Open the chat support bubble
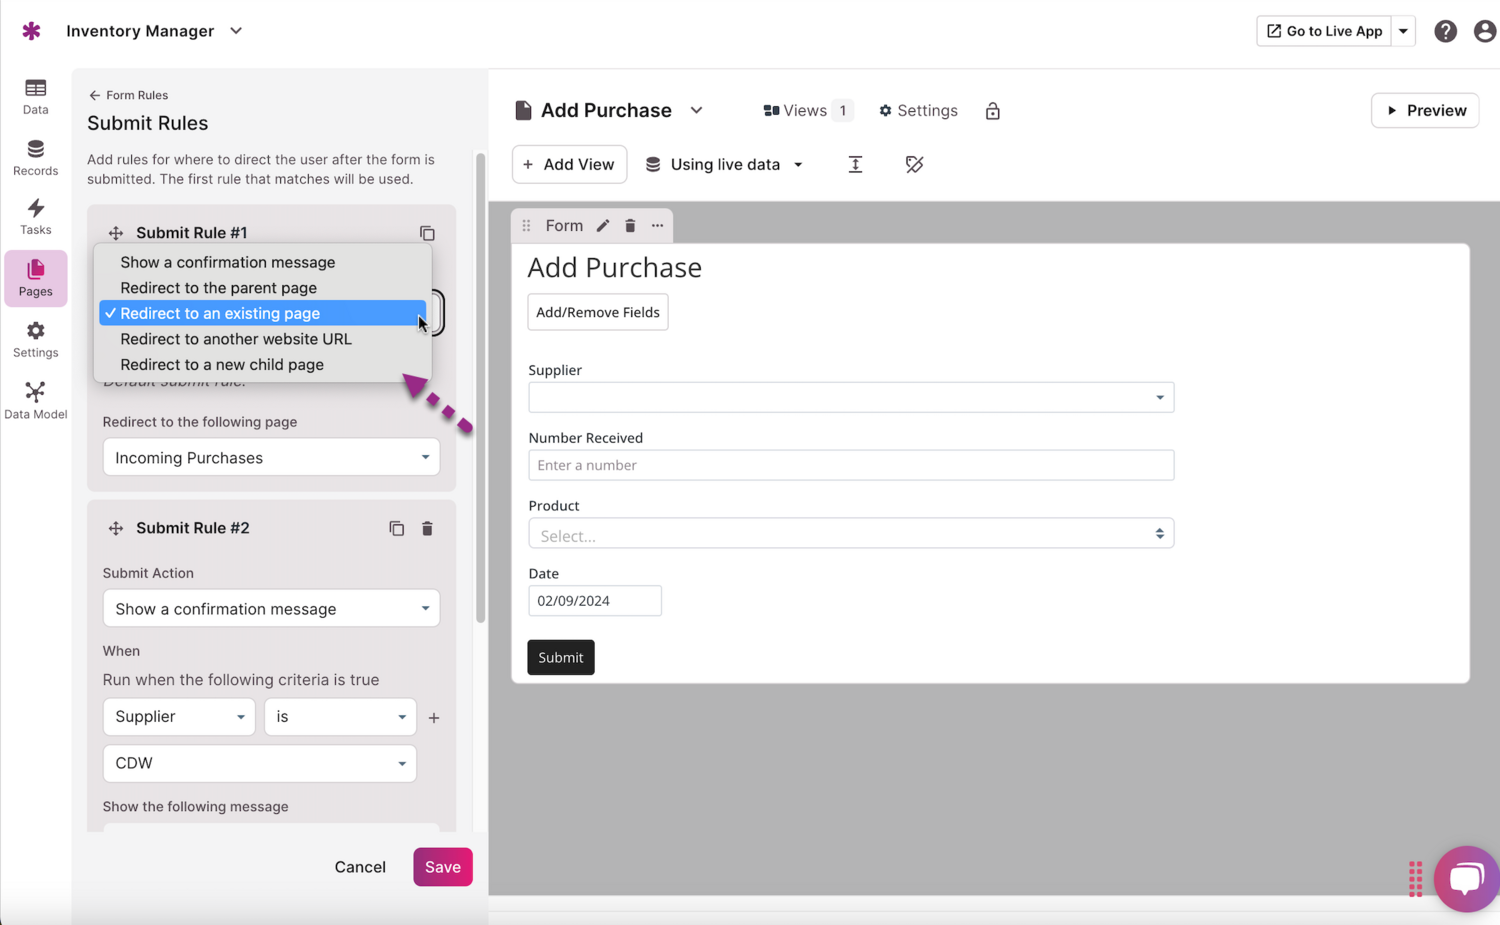This screenshot has height=925, width=1500. [1467, 879]
